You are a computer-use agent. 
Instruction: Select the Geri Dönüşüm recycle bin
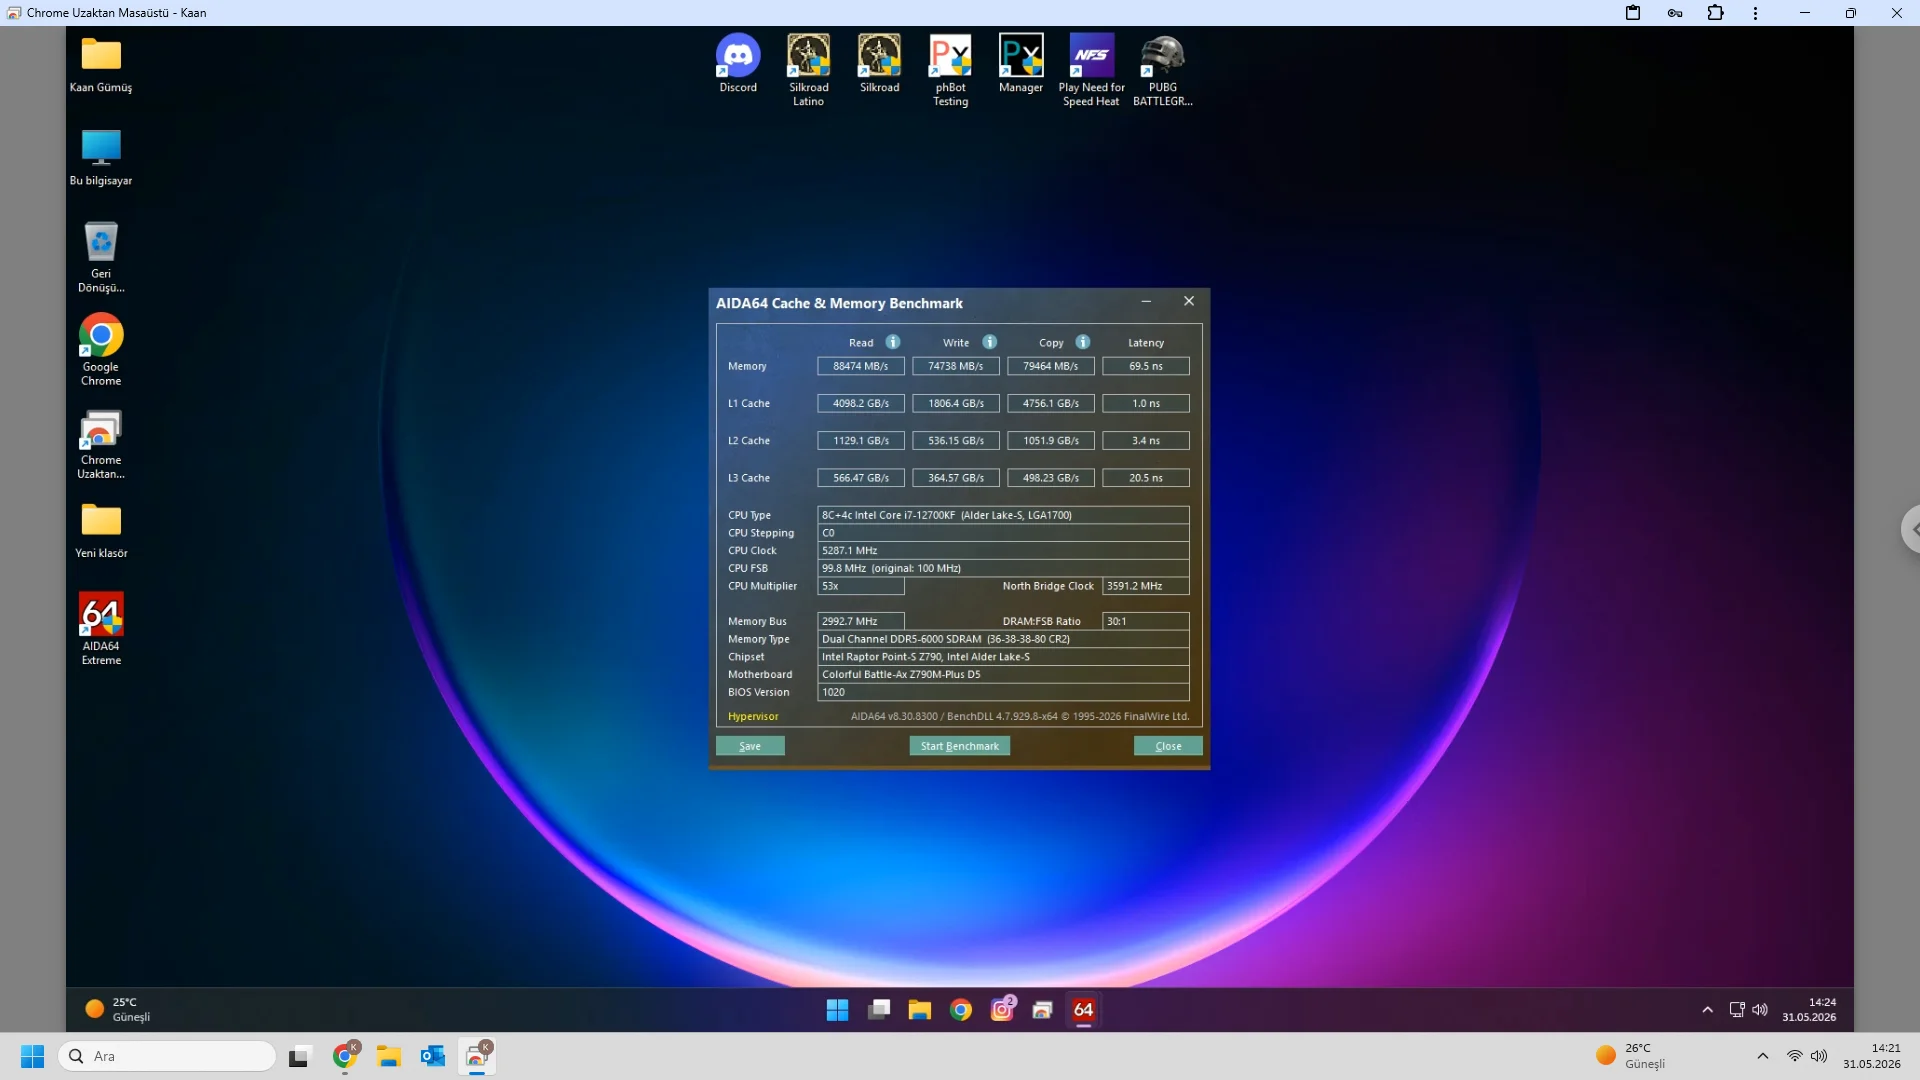pyautogui.click(x=101, y=257)
